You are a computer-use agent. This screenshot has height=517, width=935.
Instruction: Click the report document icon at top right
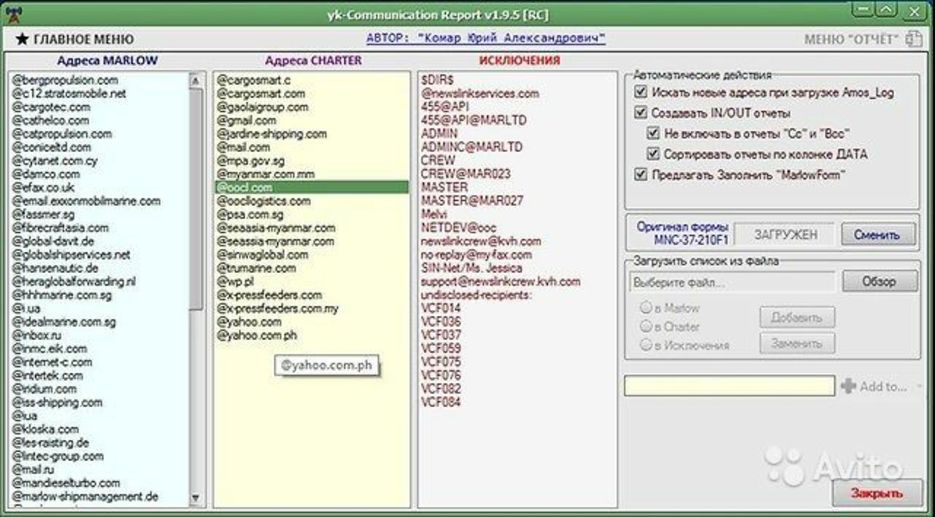(914, 39)
